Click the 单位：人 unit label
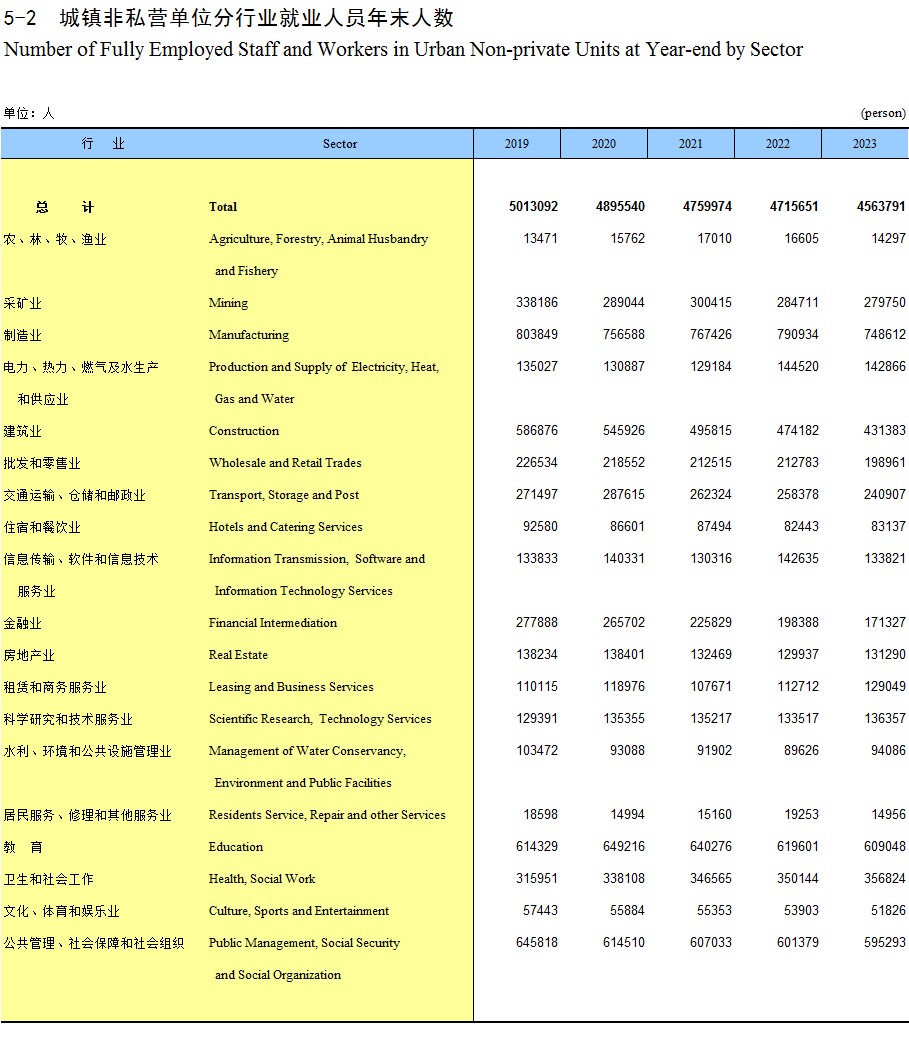Viewport: 909px width, 1055px height. tap(29, 113)
